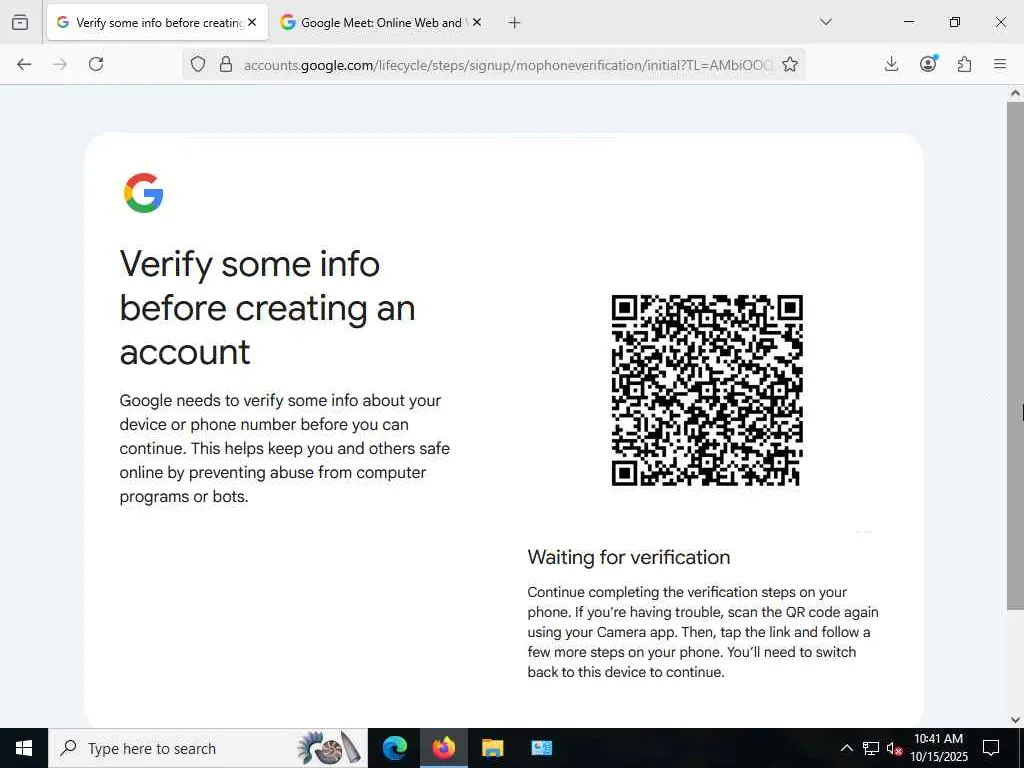
Task: Reload the current page
Action: coord(96,64)
